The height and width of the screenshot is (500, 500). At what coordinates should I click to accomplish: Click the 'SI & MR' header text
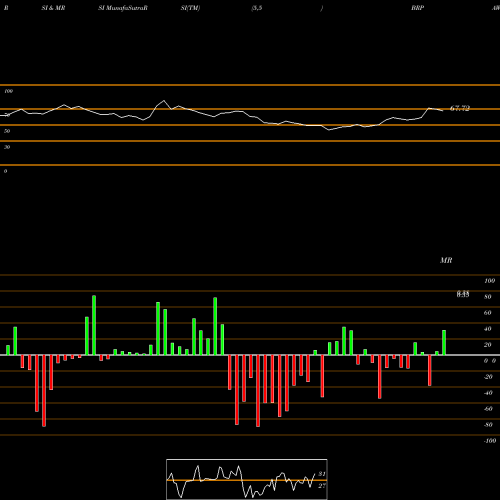(53, 8)
